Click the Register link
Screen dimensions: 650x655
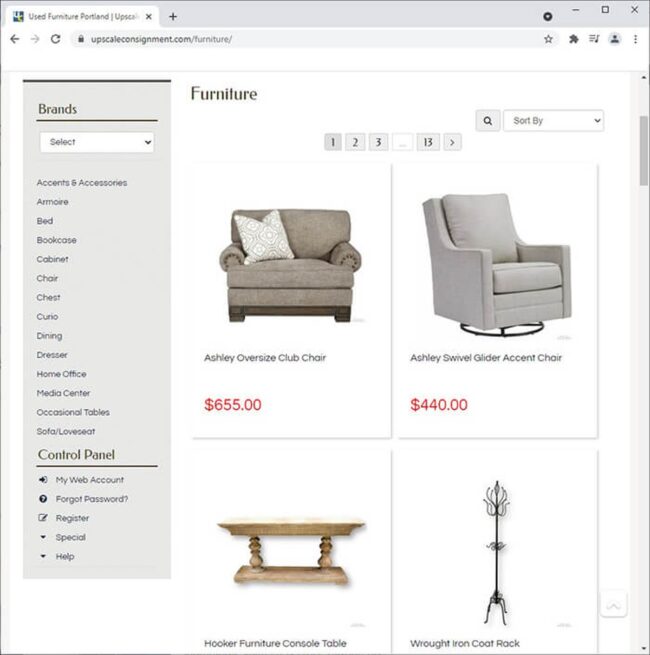[72, 518]
